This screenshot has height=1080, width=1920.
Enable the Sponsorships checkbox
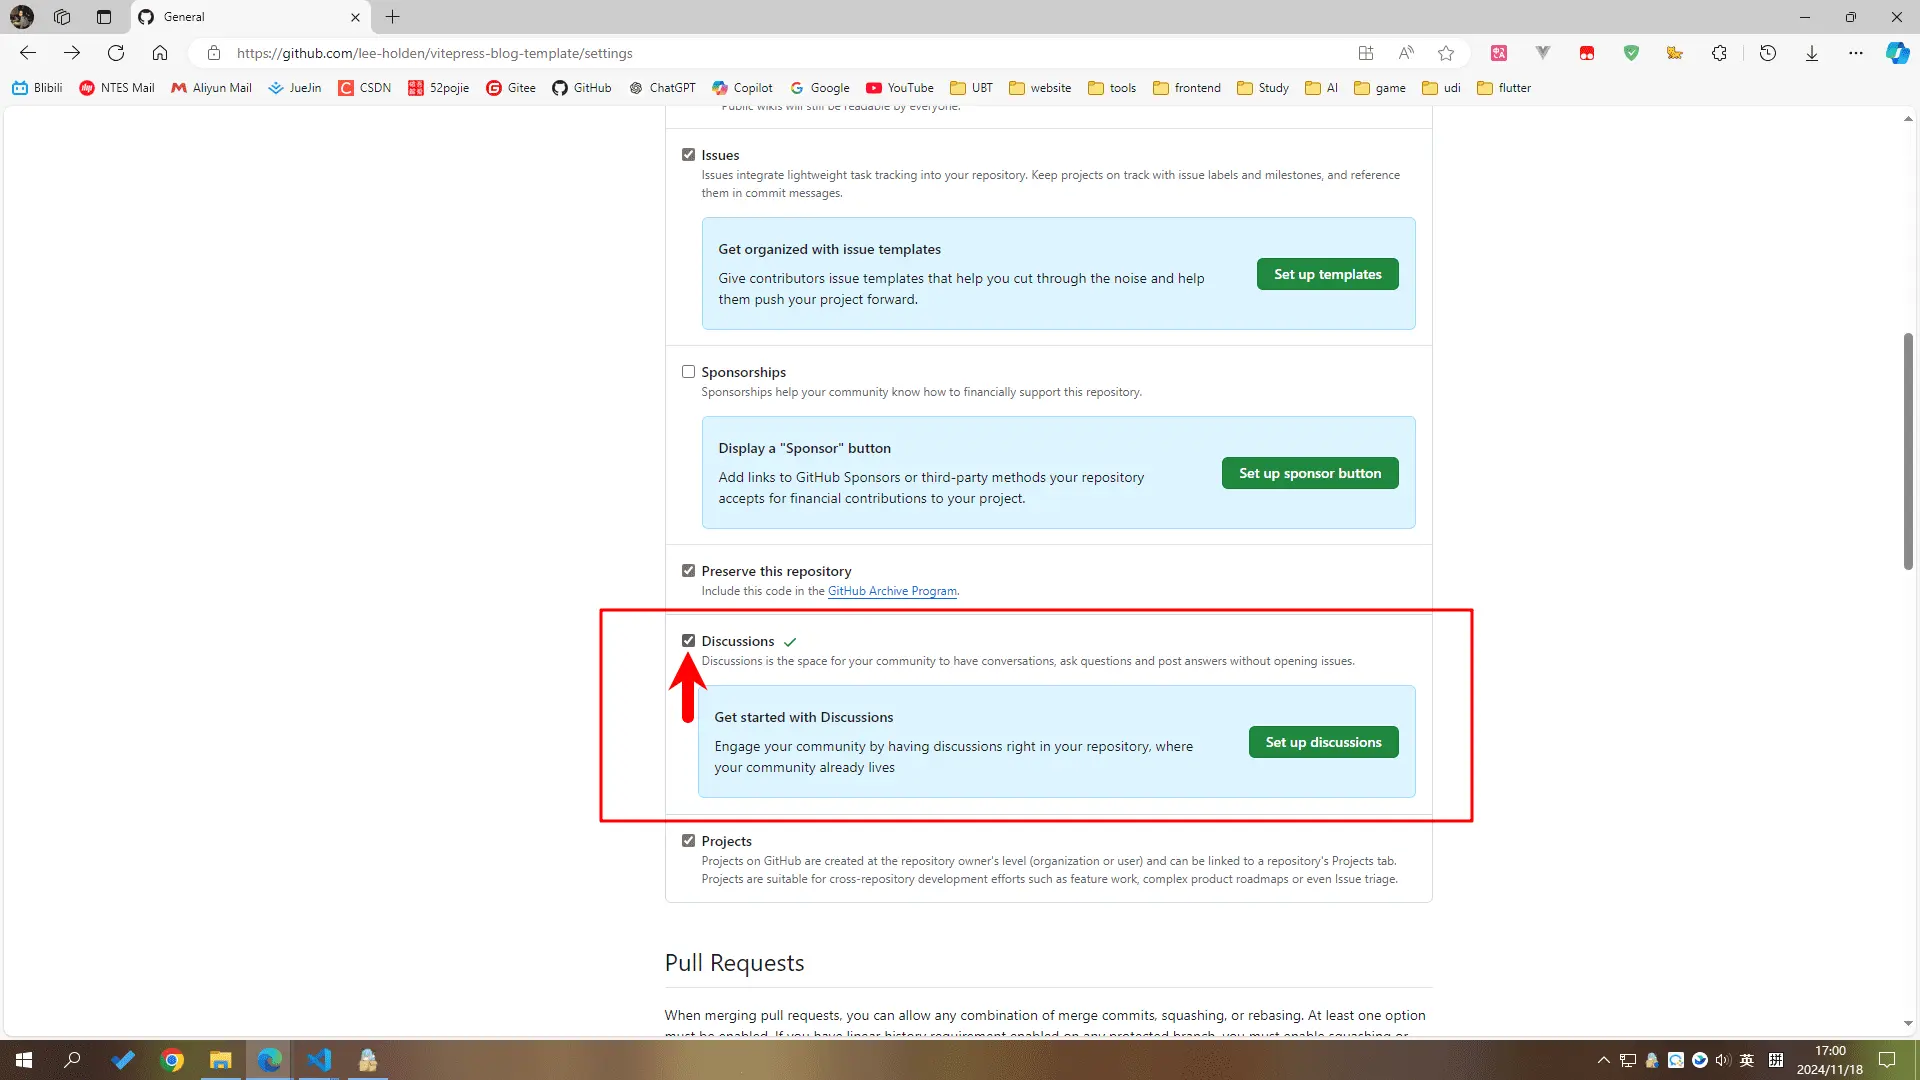point(688,372)
